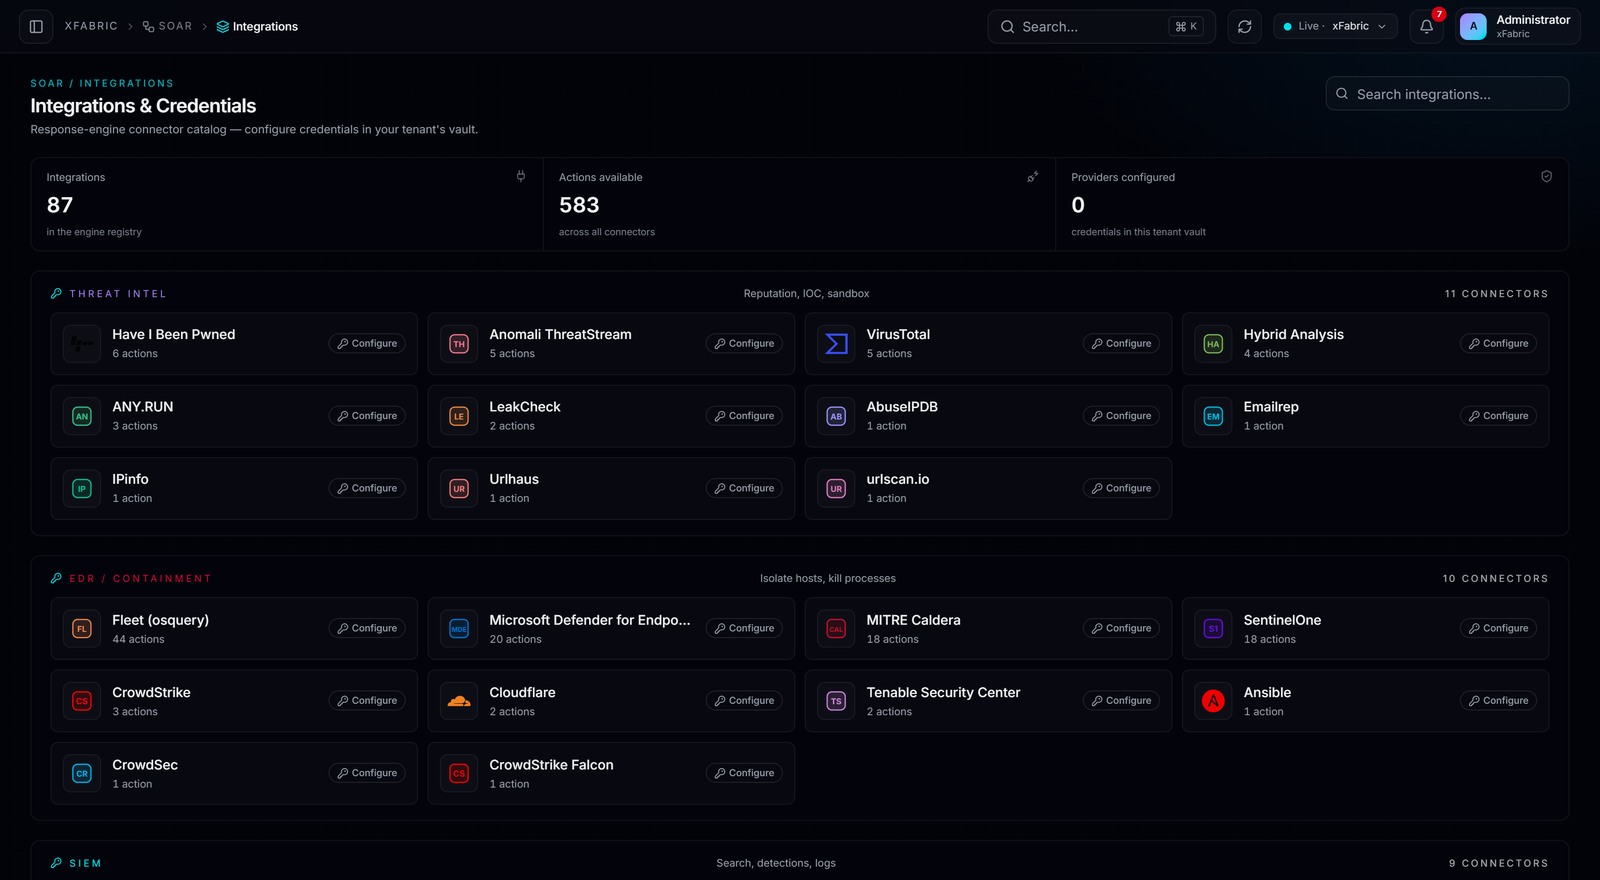Image resolution: width=1600 pixels, height=880 pixels.
Task: Click the Providers configured shield icon
Action: [x=1546, y=176]
